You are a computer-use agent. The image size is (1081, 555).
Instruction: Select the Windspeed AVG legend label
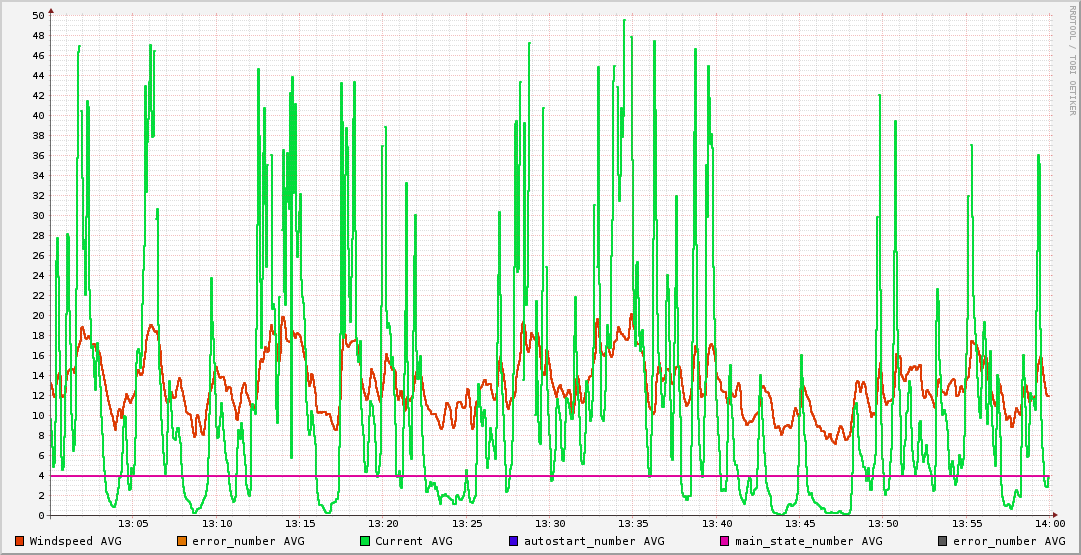(x=76, y=541)
